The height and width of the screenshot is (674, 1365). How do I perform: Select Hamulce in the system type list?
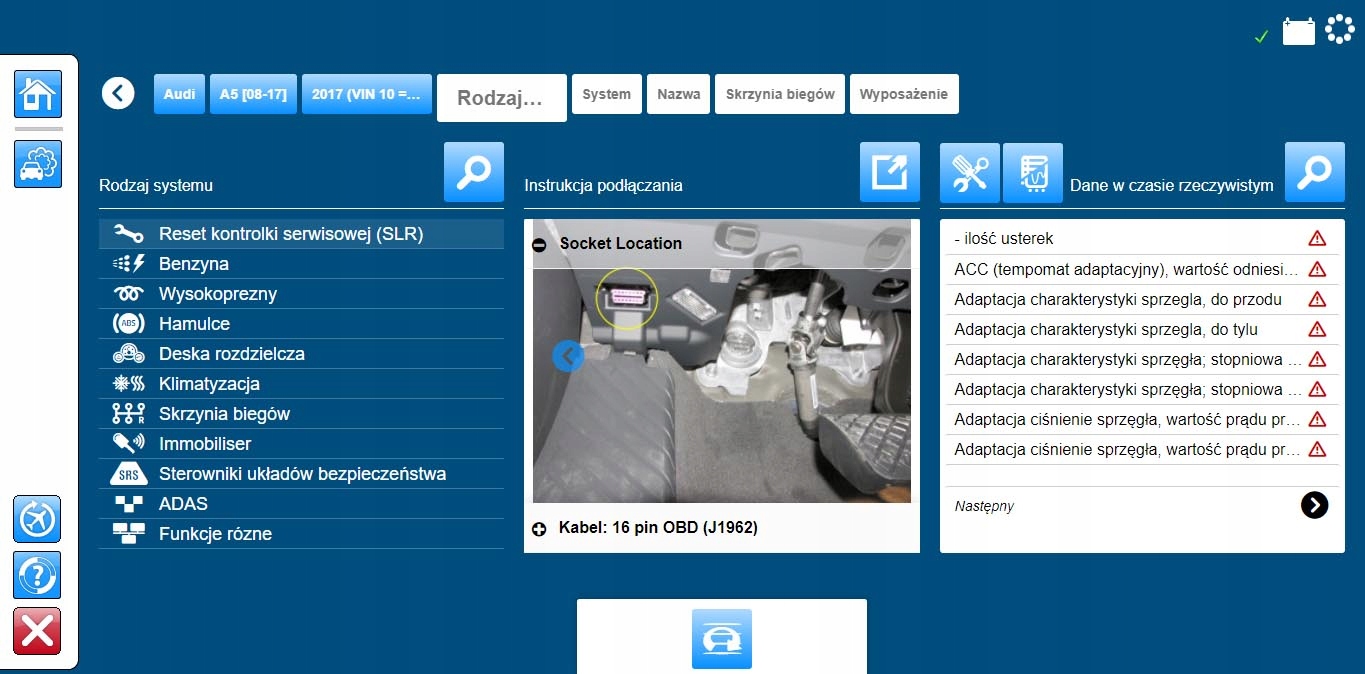coord(194,324)
